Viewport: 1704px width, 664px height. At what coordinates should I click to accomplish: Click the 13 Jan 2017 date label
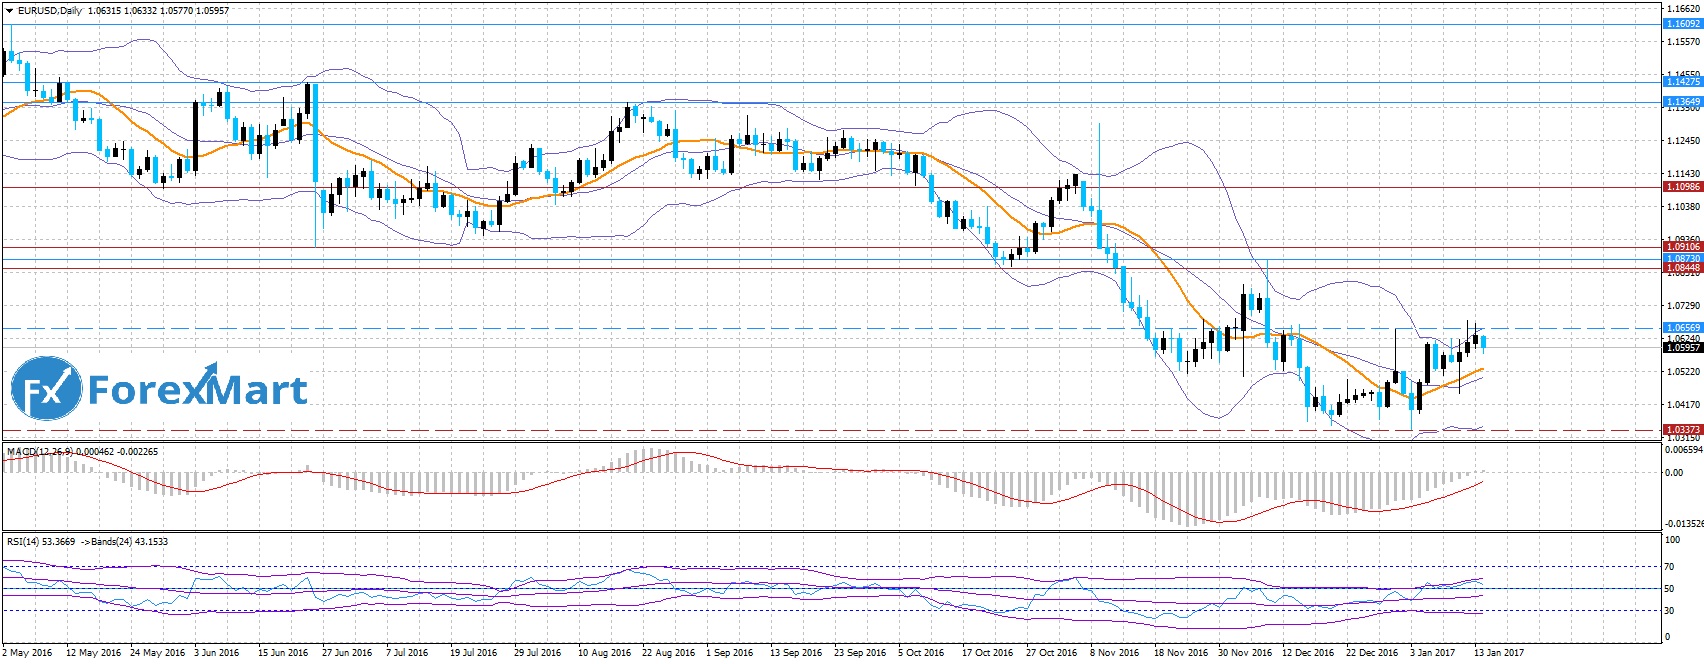coord(1498,653)
